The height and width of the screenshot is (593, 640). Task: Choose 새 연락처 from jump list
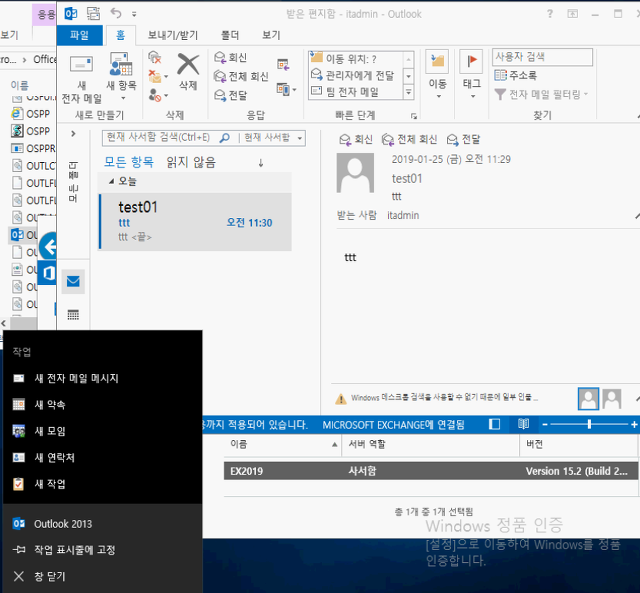pos(102,458)
